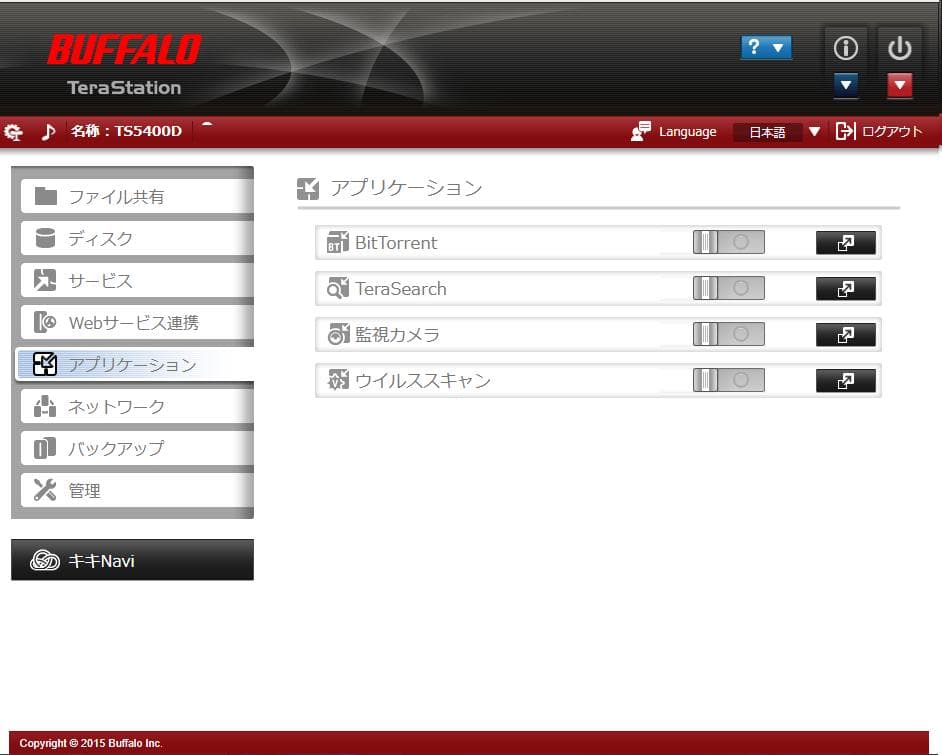Click the 管理 wrench icon
The image size is (942, 755).
pos(45,490)
